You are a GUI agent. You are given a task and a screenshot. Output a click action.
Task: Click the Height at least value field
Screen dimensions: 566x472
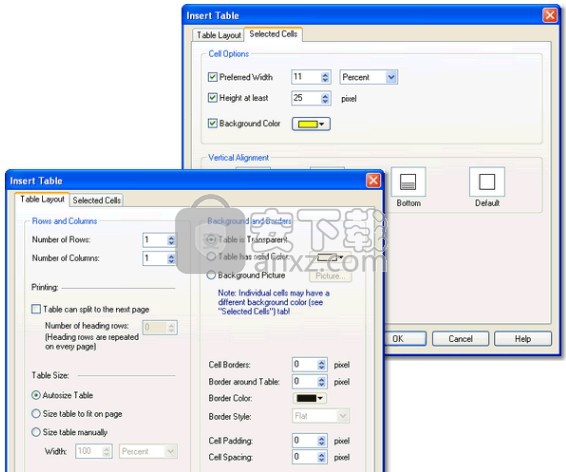coord(306,98)
